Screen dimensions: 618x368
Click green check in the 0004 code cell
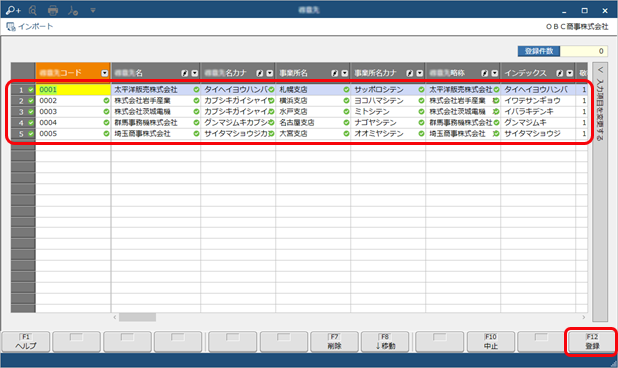click(x=106, y=123)
